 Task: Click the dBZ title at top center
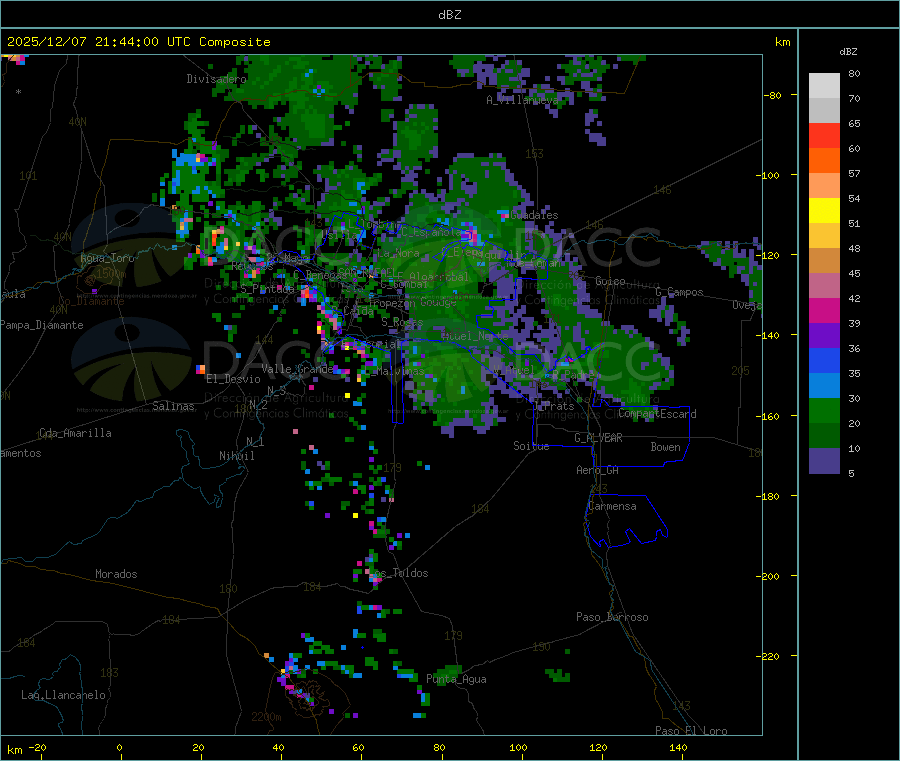(x=449, y=15)
